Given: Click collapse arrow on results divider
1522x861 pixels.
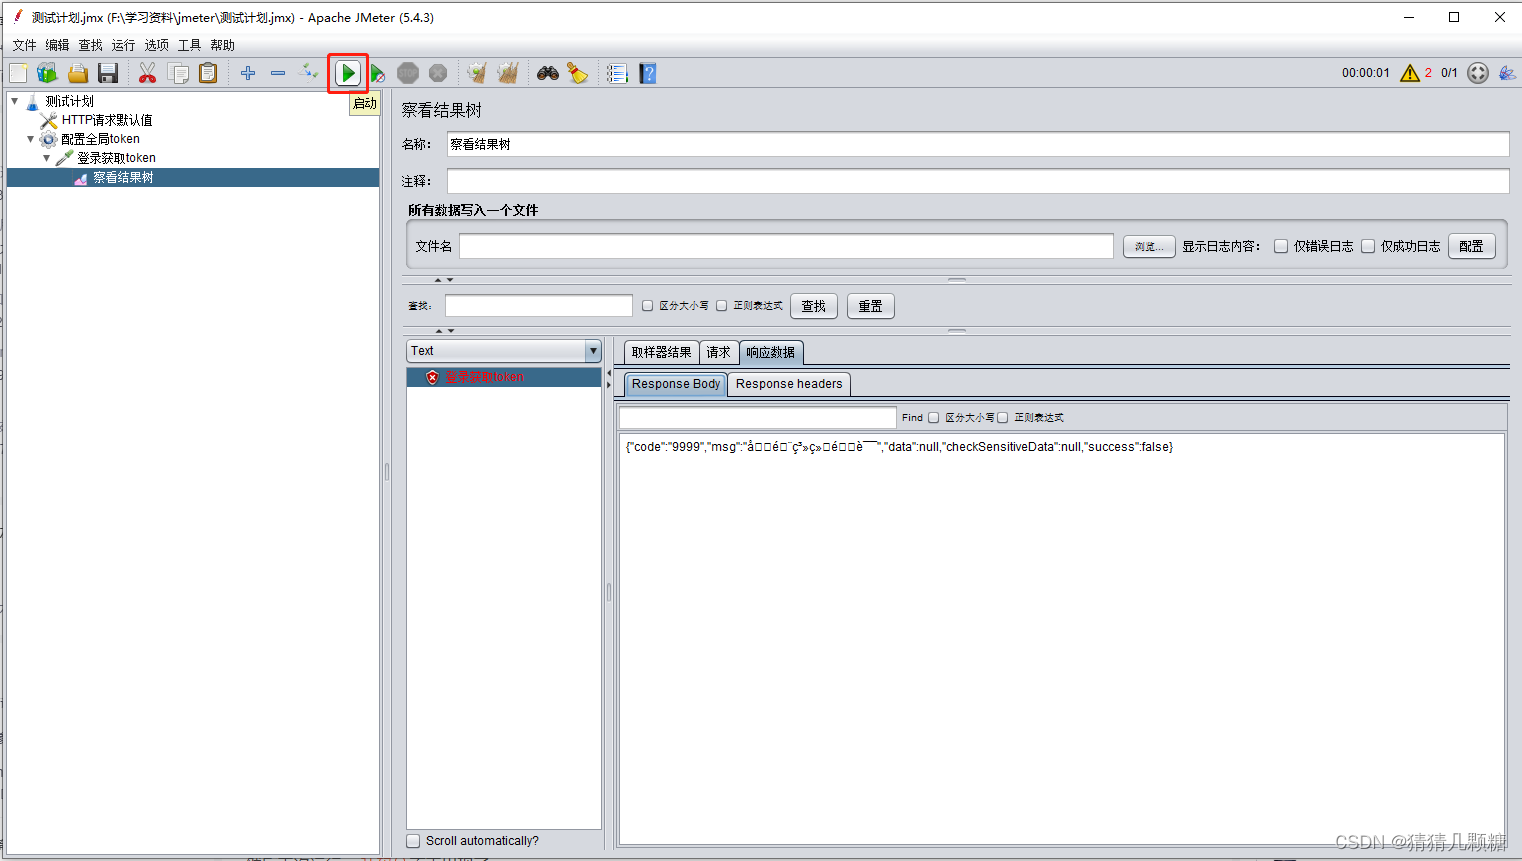Looking at the screenshot, I should 608,373.
